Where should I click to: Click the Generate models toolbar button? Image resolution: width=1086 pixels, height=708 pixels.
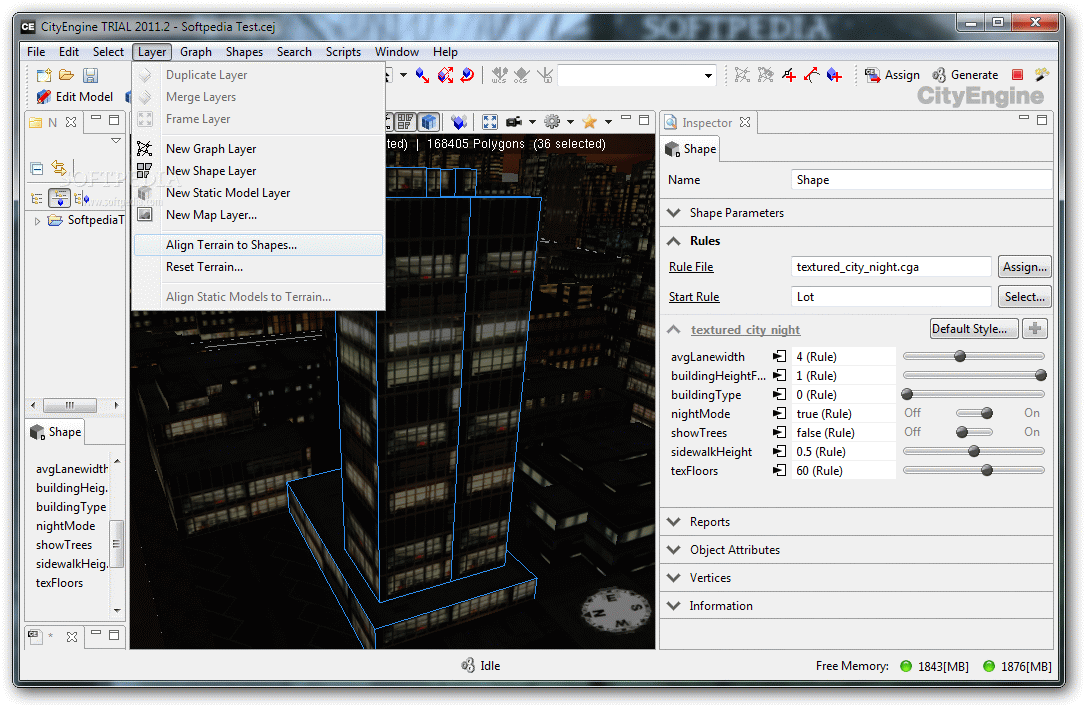point(965,75)
